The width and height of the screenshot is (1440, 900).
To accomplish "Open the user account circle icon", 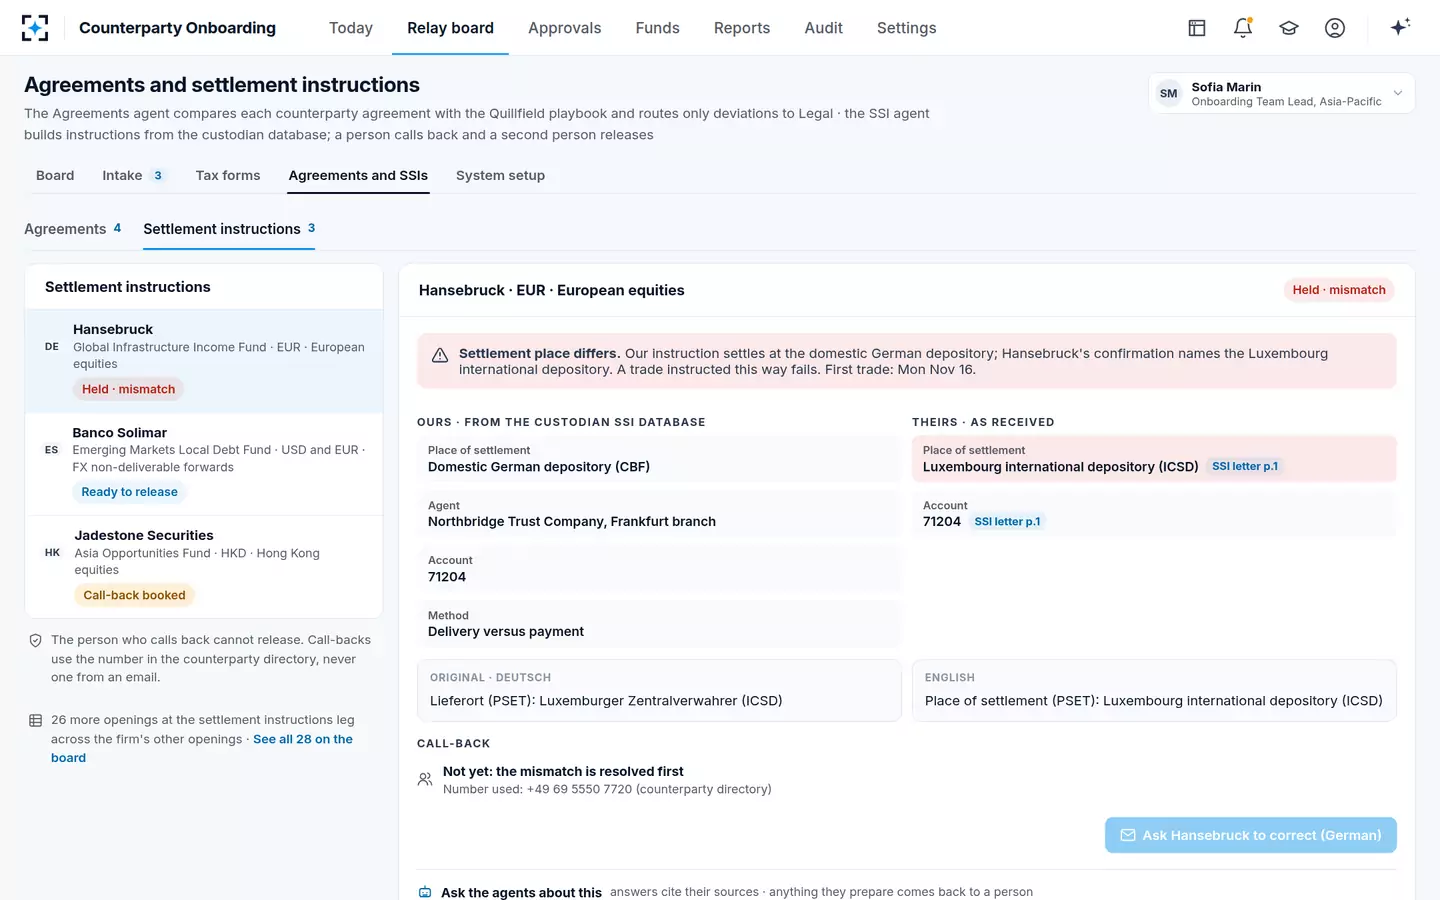I will tap(1335, 28).
